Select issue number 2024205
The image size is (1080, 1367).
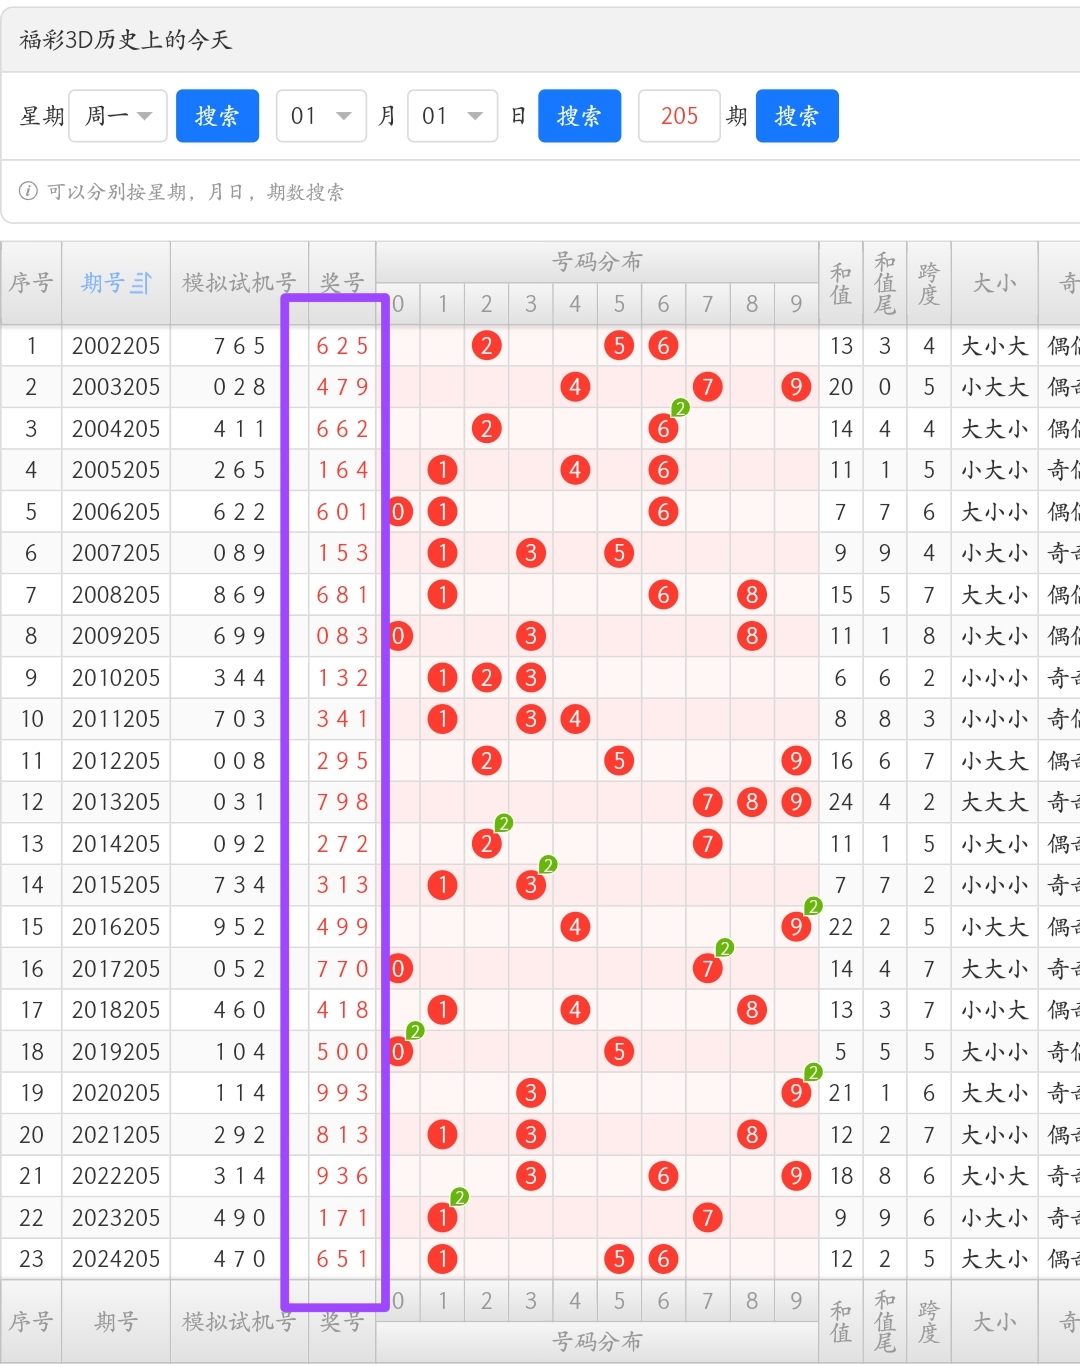click(x=116, y=1259)
